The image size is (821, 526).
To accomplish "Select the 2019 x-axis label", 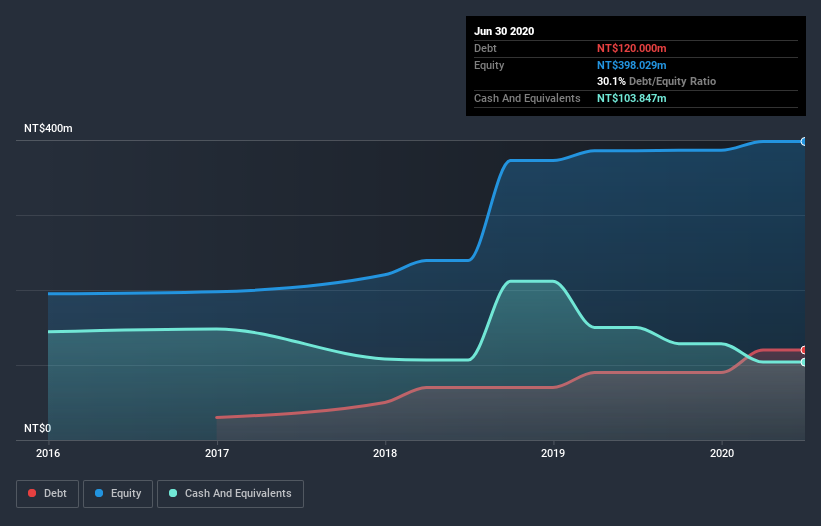I will tap(553, 453).
